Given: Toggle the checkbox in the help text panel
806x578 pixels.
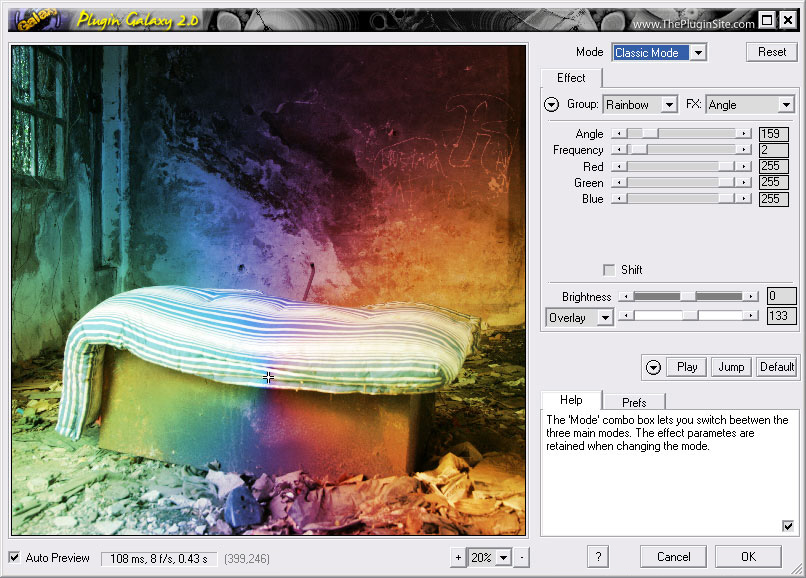Looking at the screenshot, I should coord(788,526).
